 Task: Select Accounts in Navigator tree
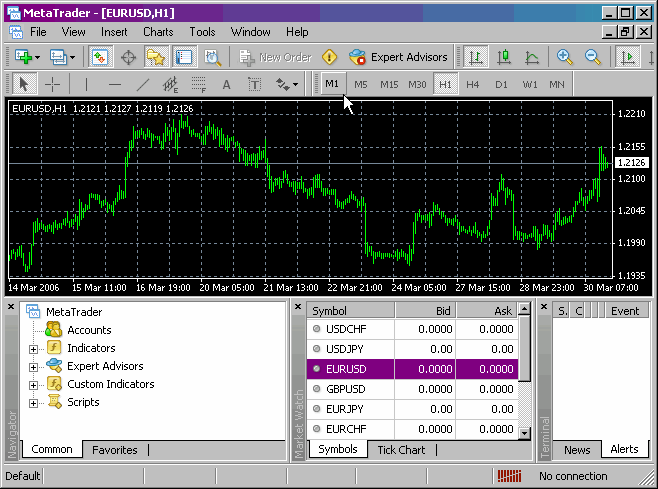(x=89, y=330)
